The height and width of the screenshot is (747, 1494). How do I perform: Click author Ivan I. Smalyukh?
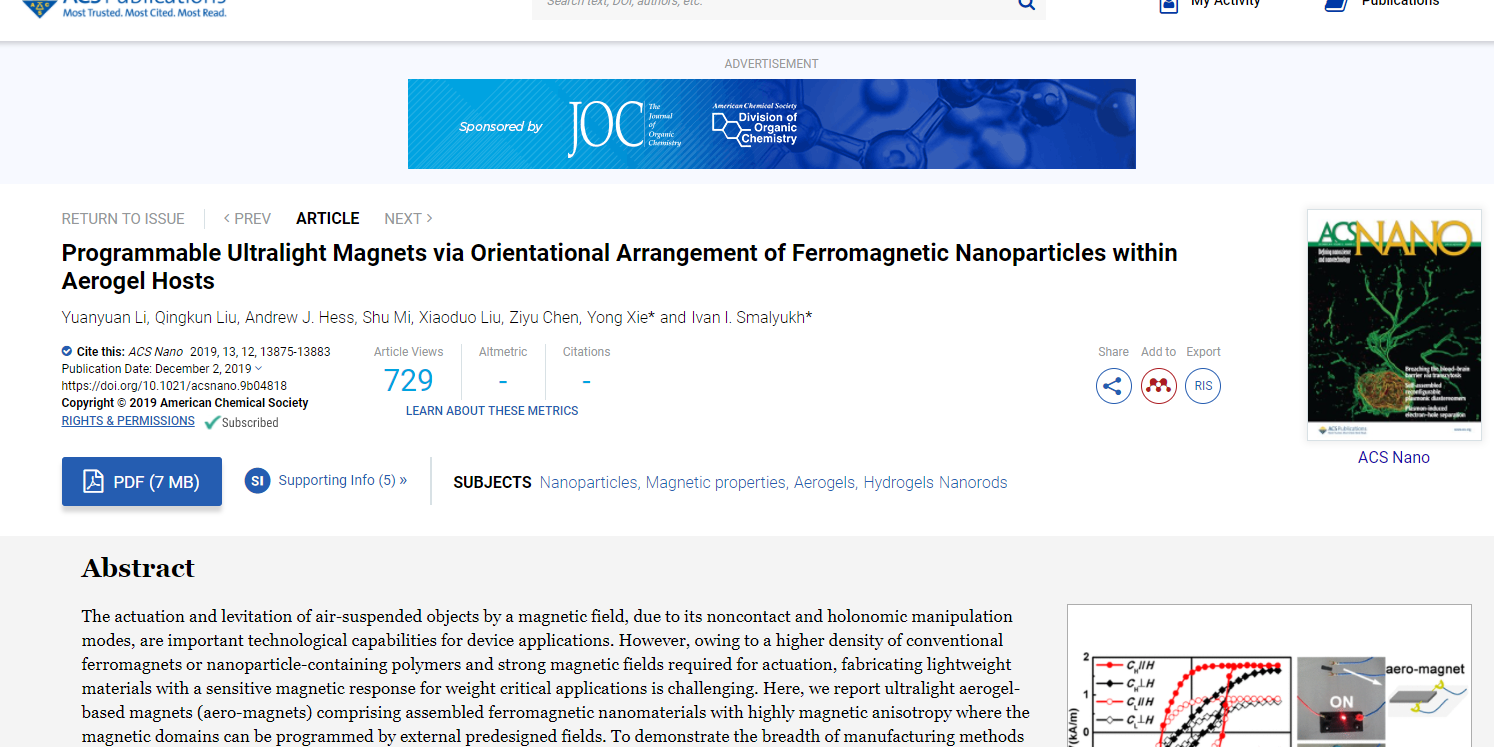(747, 318)
